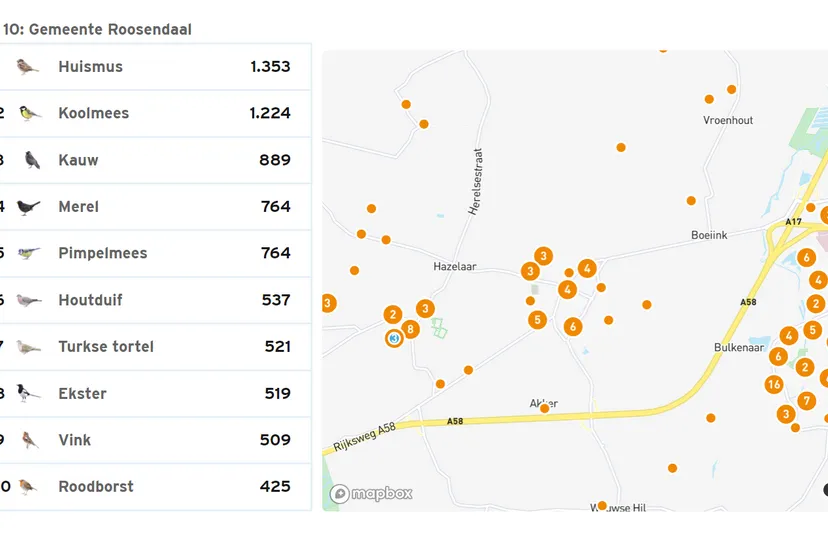Click the Koolmees bird icon
Screen dimensions: 828x552
click(x=30, y=113)
